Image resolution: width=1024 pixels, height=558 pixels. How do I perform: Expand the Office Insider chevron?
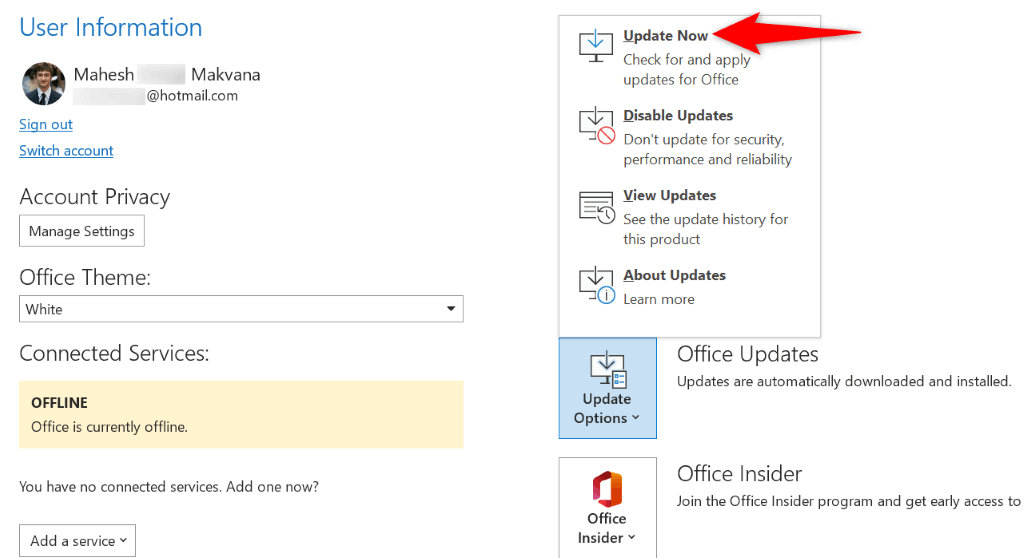pyautogui.click(x=632, y=538)
